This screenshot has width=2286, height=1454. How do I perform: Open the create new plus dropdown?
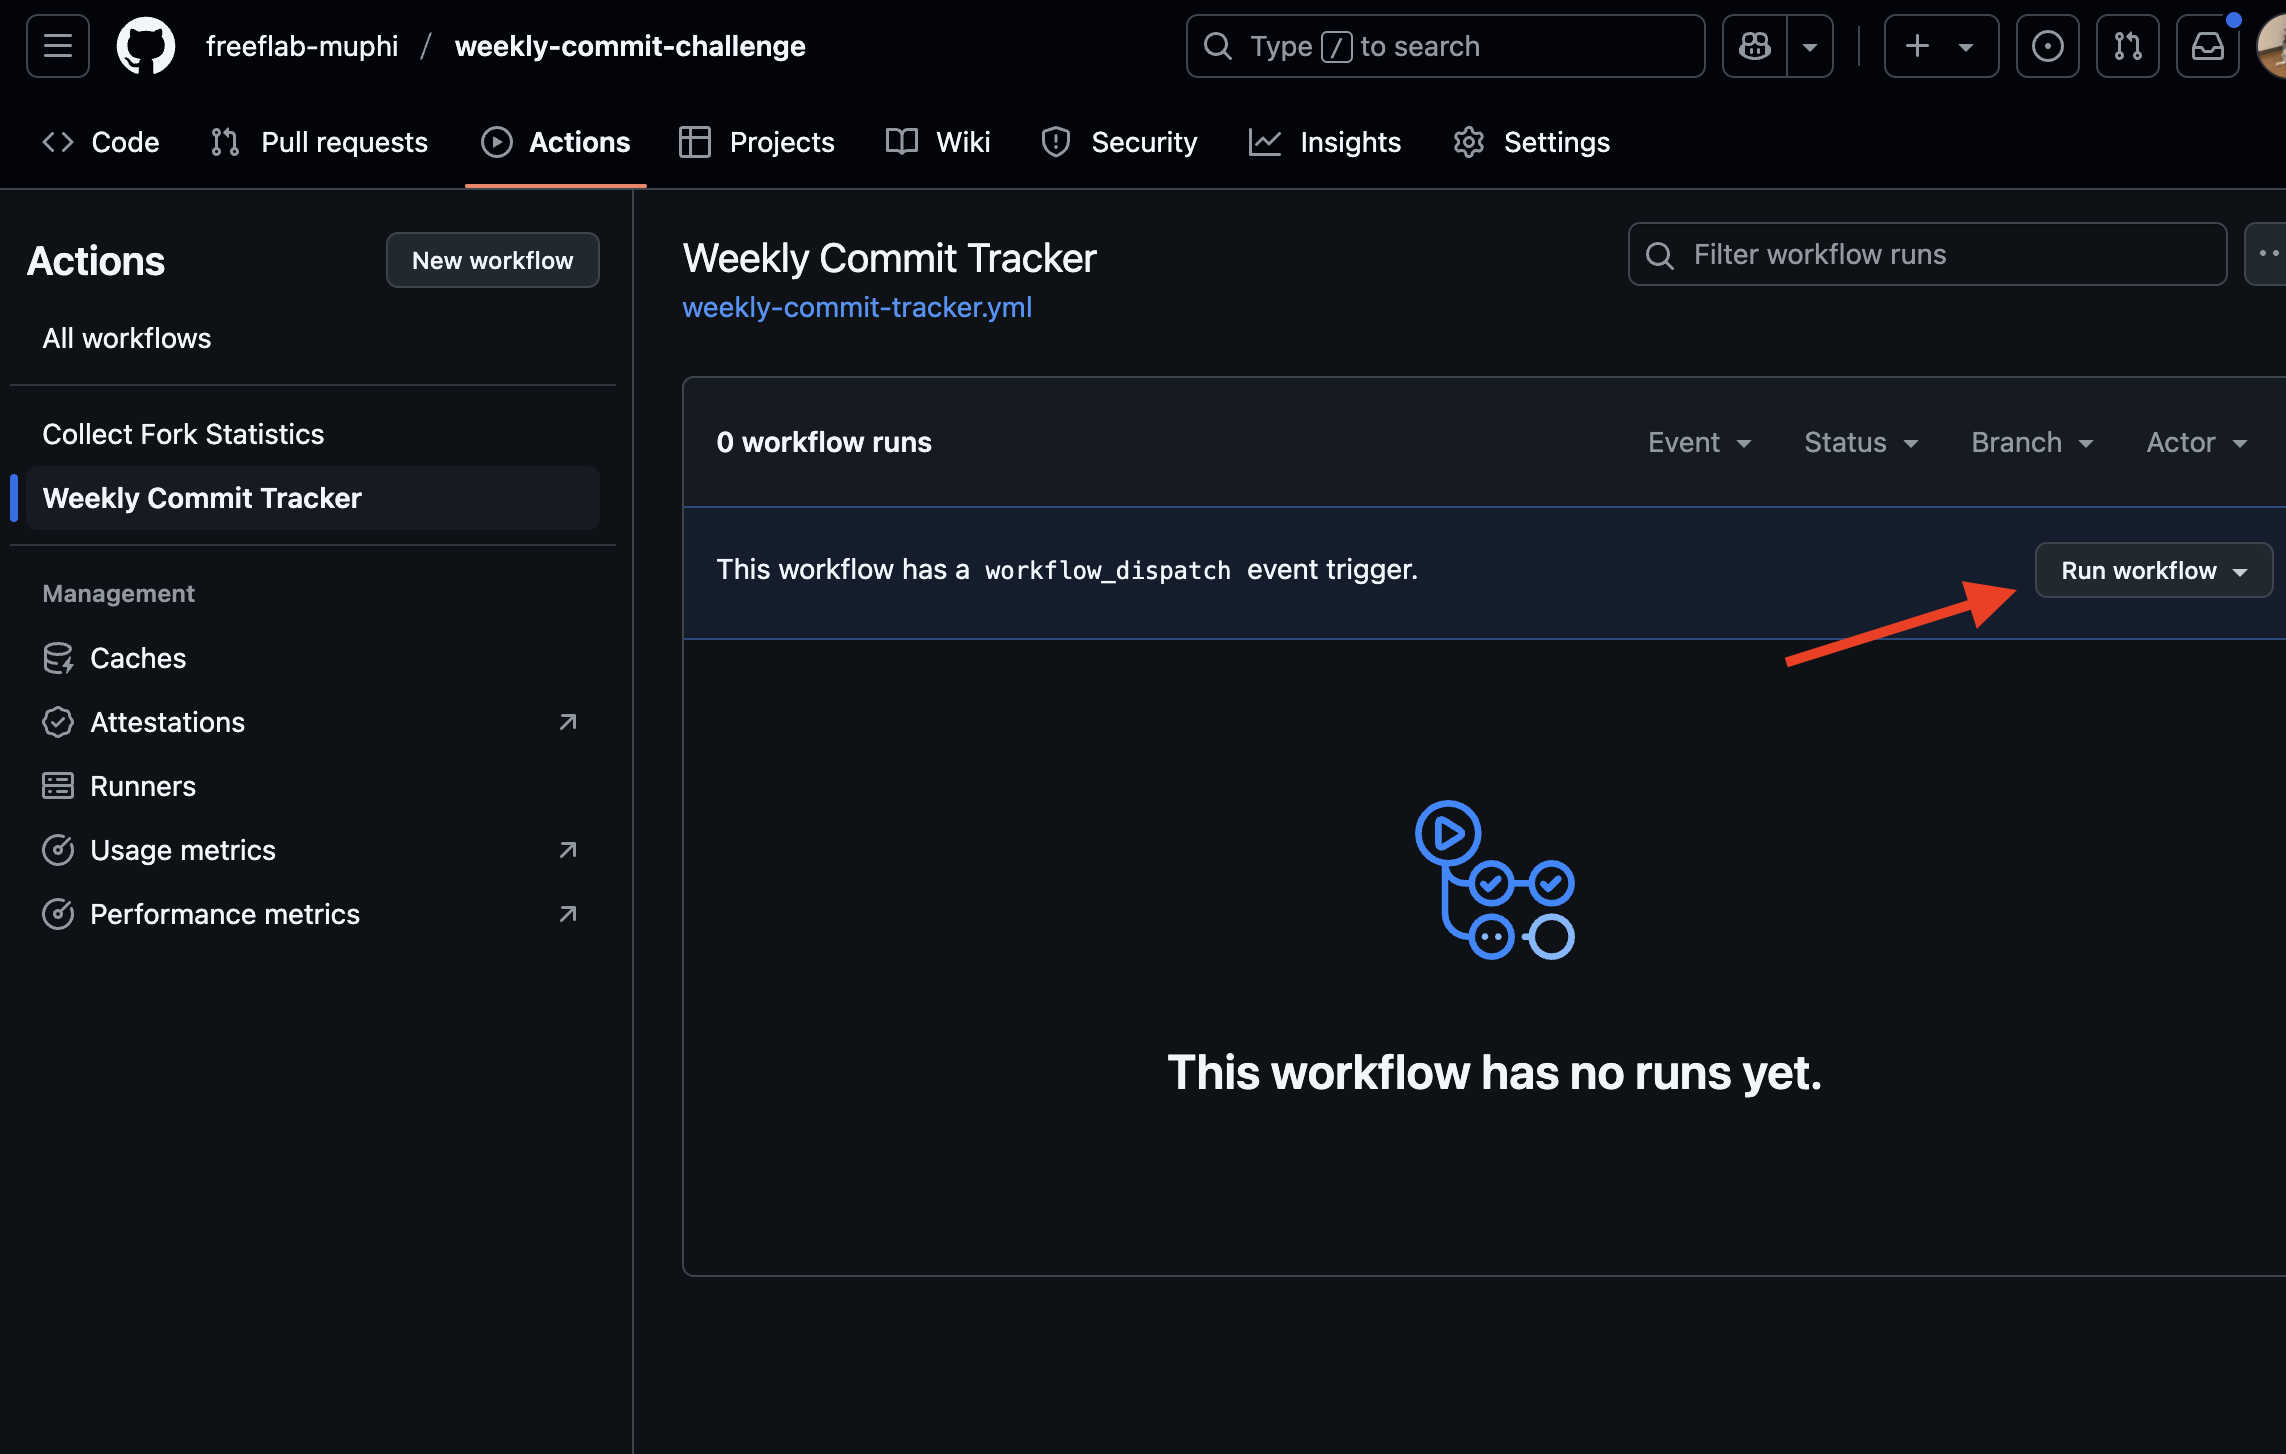click(1940, 46)
